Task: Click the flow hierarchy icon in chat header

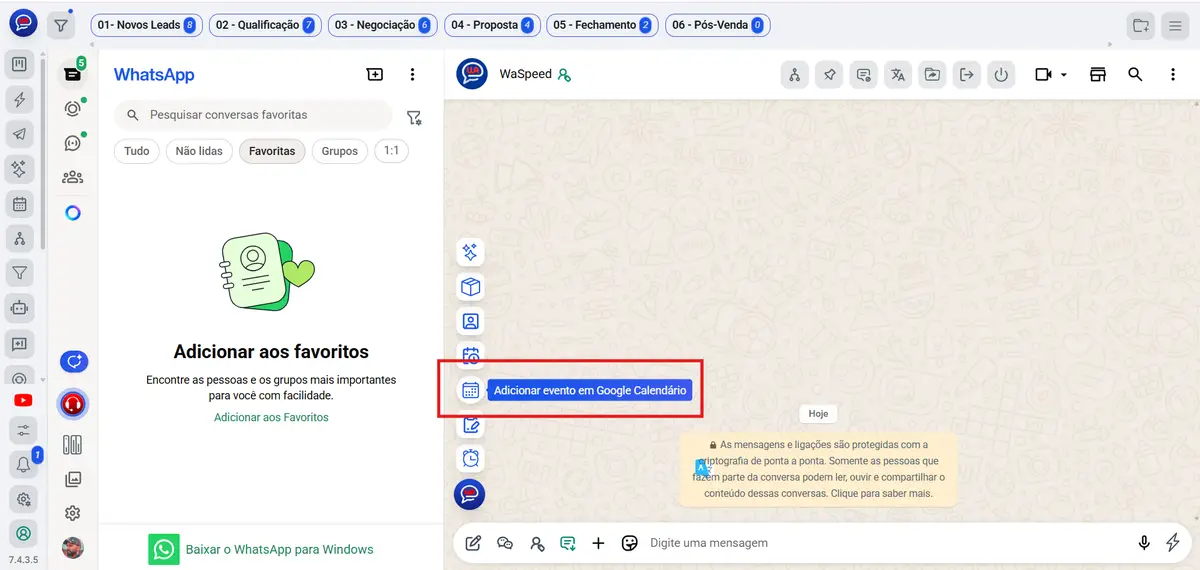Action: tap(795, 74)
